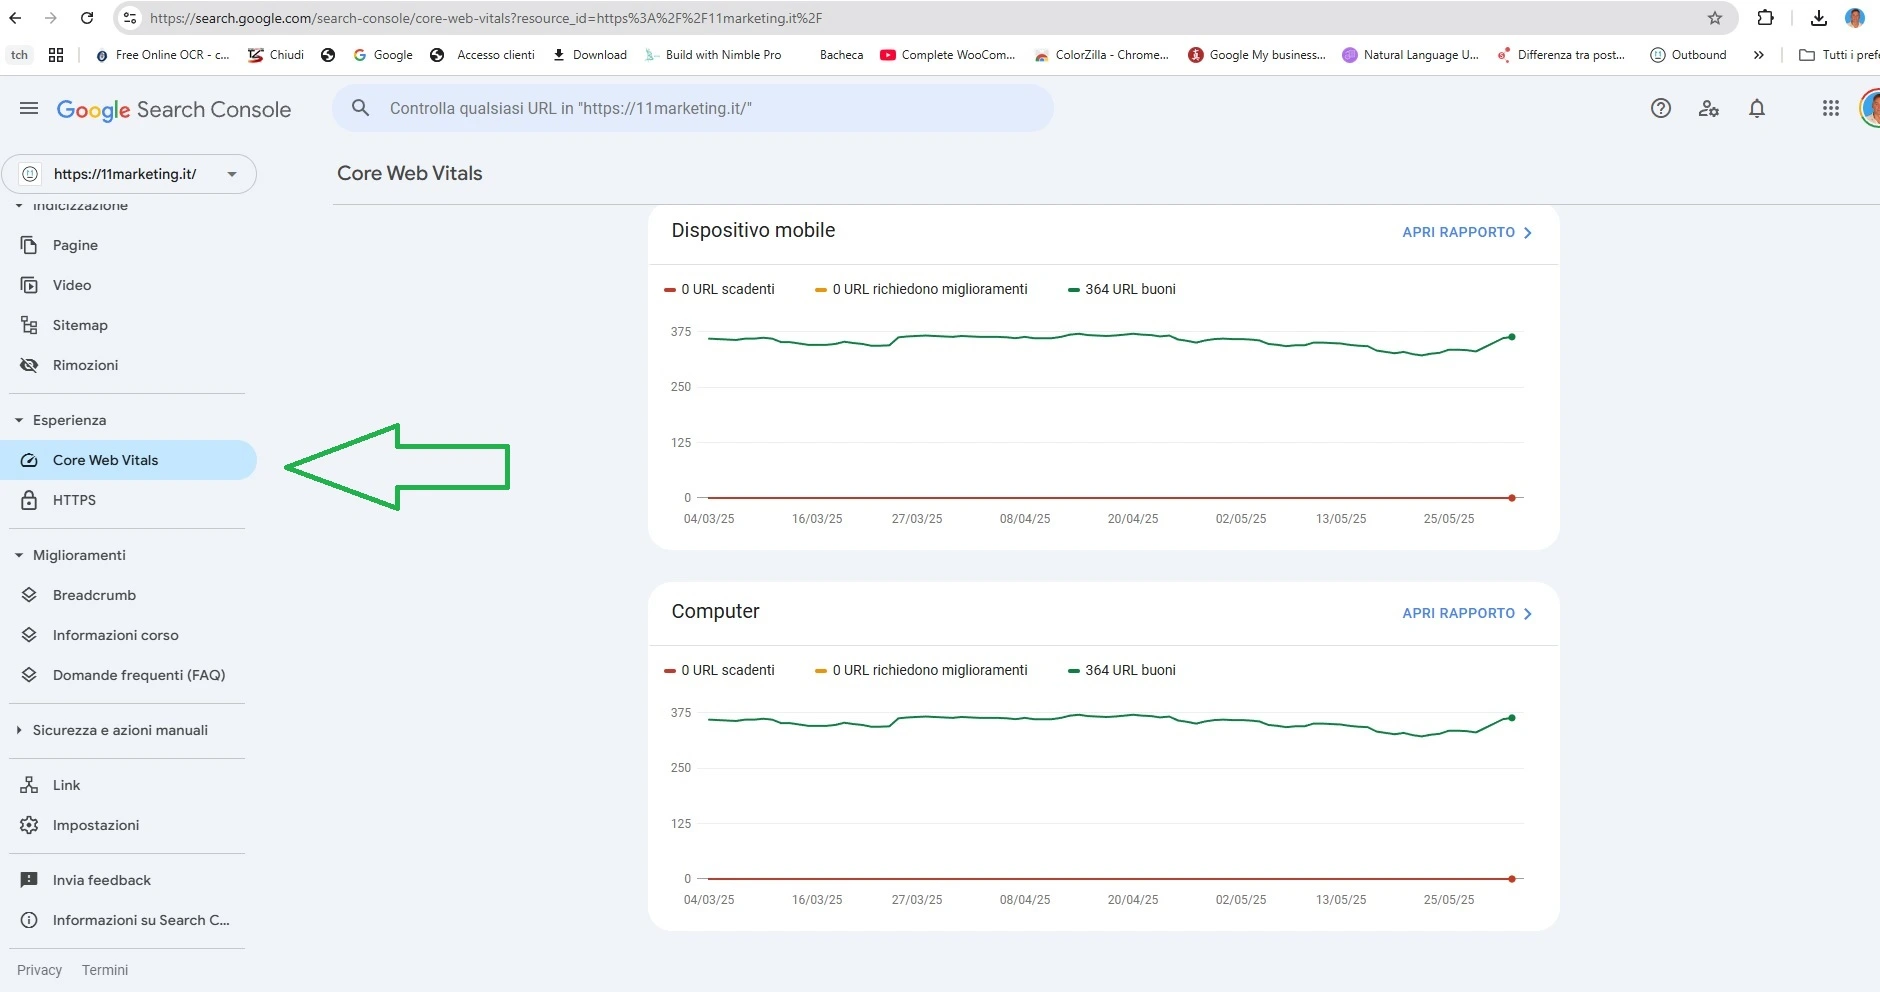Click the browser reload icon
The image size is (1880, 992).
click(87, 18)
